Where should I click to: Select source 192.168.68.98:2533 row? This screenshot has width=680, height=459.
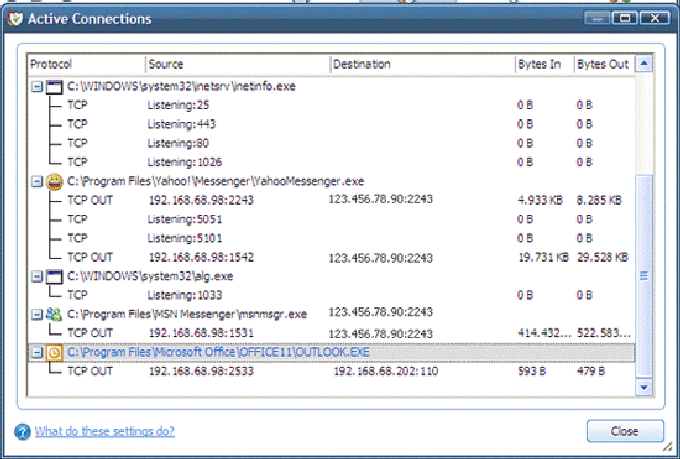[x=331, y=371]
